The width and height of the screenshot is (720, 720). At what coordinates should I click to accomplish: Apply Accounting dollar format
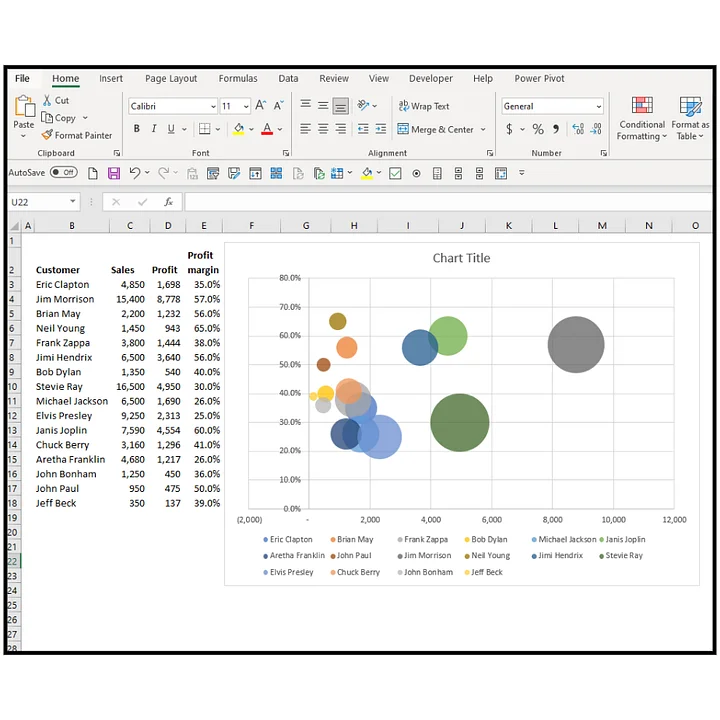[509, 129]
